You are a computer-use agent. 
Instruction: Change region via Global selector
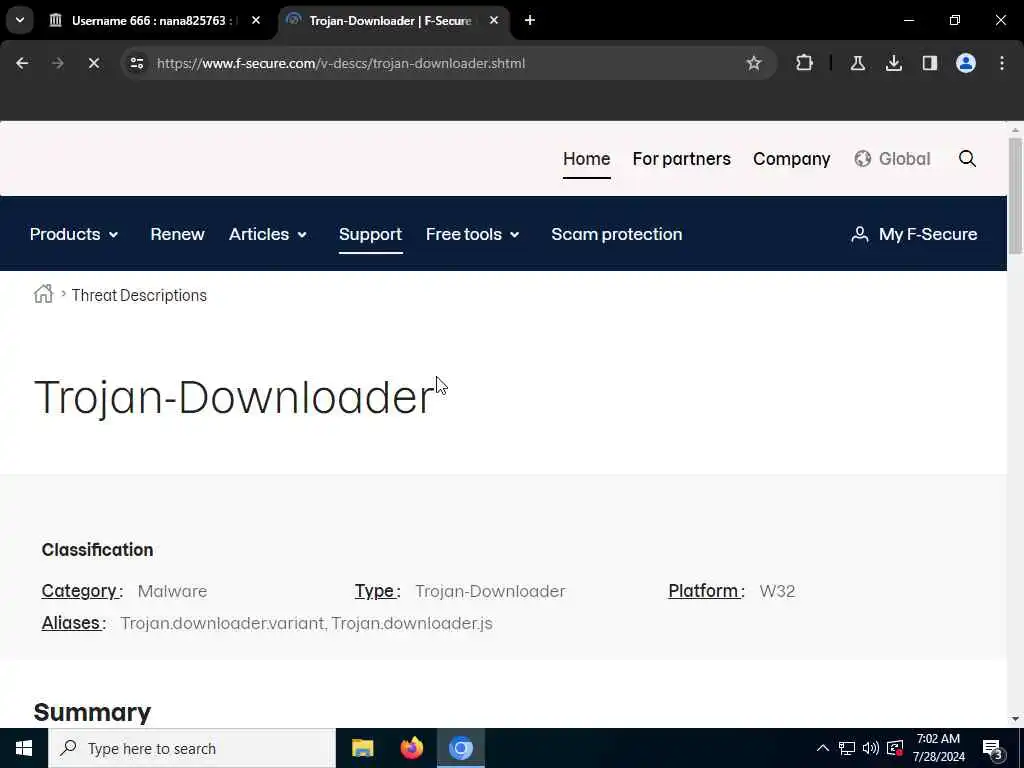coord(892,159)
